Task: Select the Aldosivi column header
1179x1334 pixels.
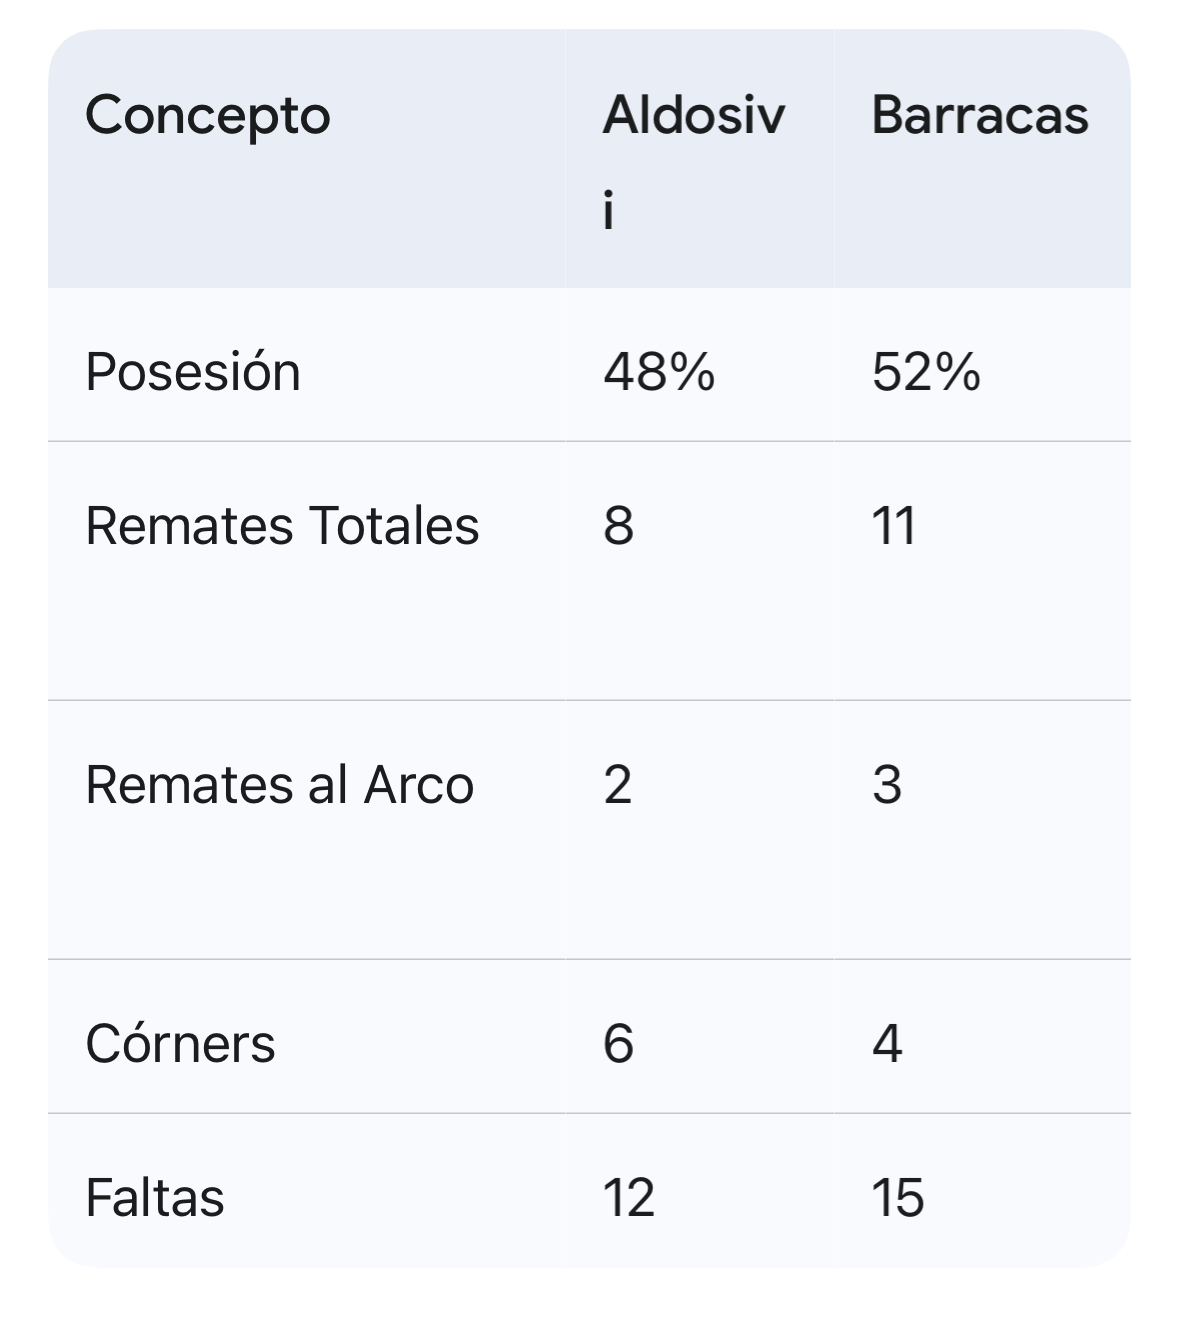Action: tap(694, 116)
